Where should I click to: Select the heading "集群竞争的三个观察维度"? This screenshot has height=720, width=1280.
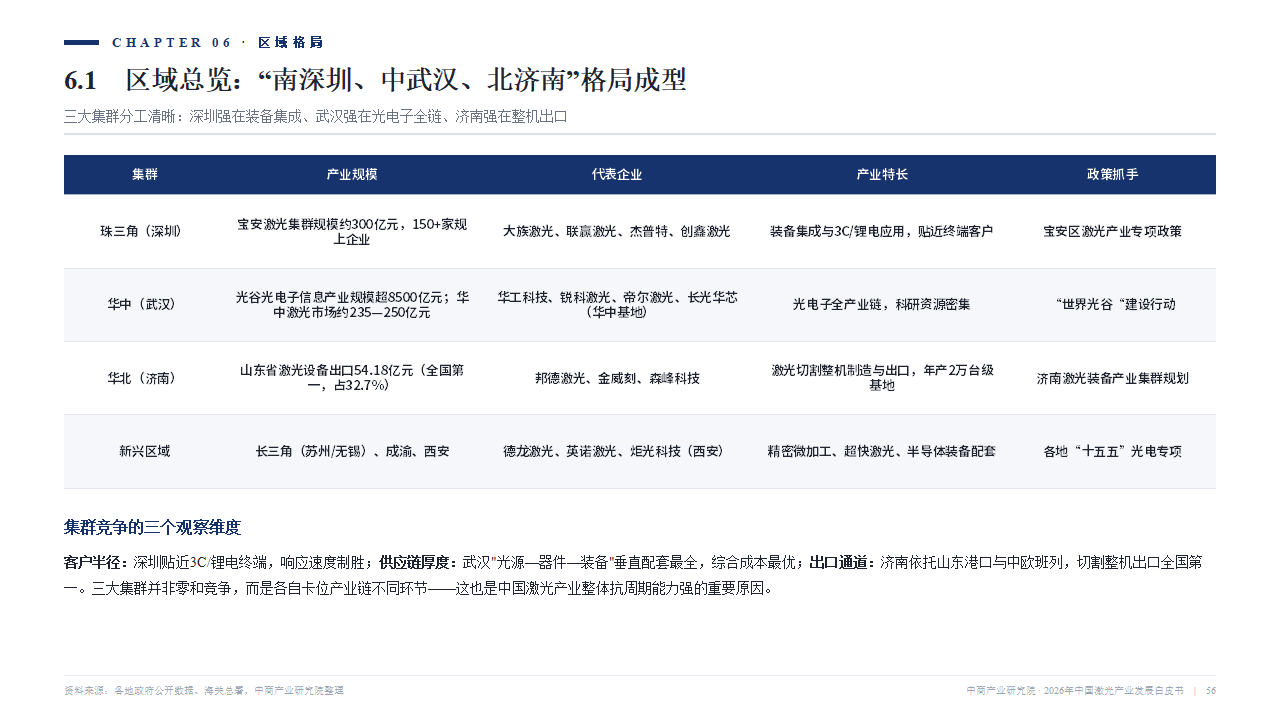pos(152,527)
